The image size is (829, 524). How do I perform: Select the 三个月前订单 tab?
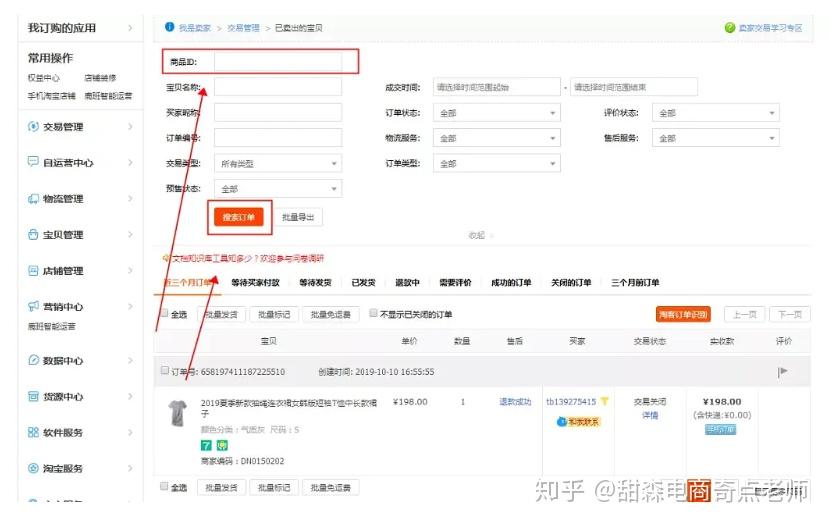pyautogui.click(x=635, y=282)
